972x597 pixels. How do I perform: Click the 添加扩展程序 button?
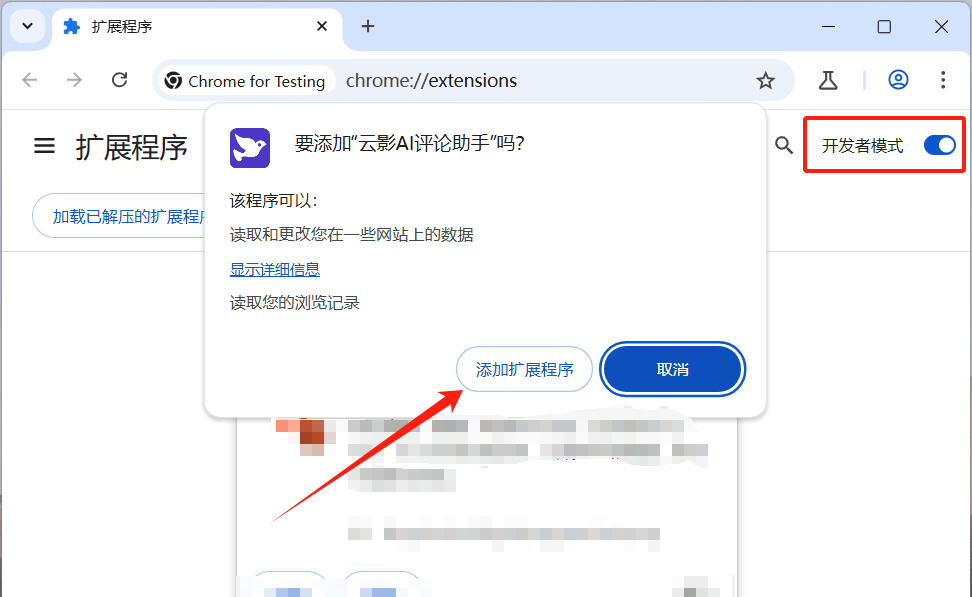[x=524, y=370]
